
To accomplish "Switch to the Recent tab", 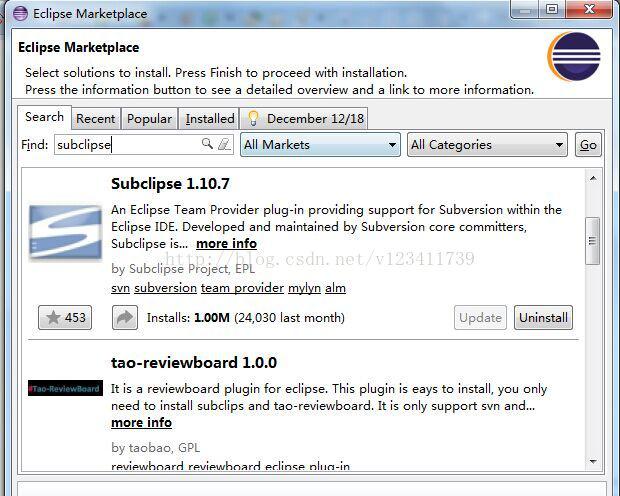I will [96, 118].
